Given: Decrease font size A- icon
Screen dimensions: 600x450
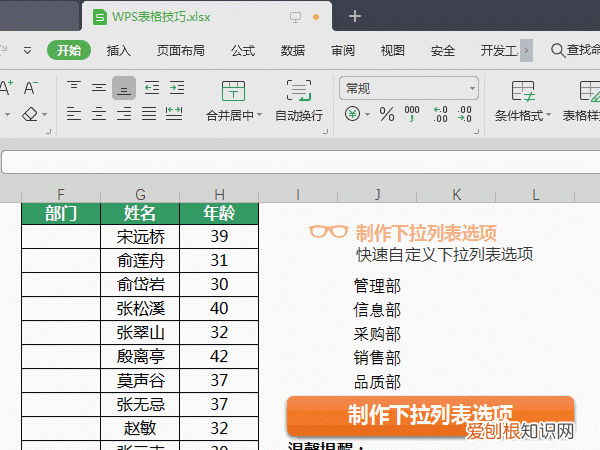Looking at the screenshot, I should click(31, 88).
